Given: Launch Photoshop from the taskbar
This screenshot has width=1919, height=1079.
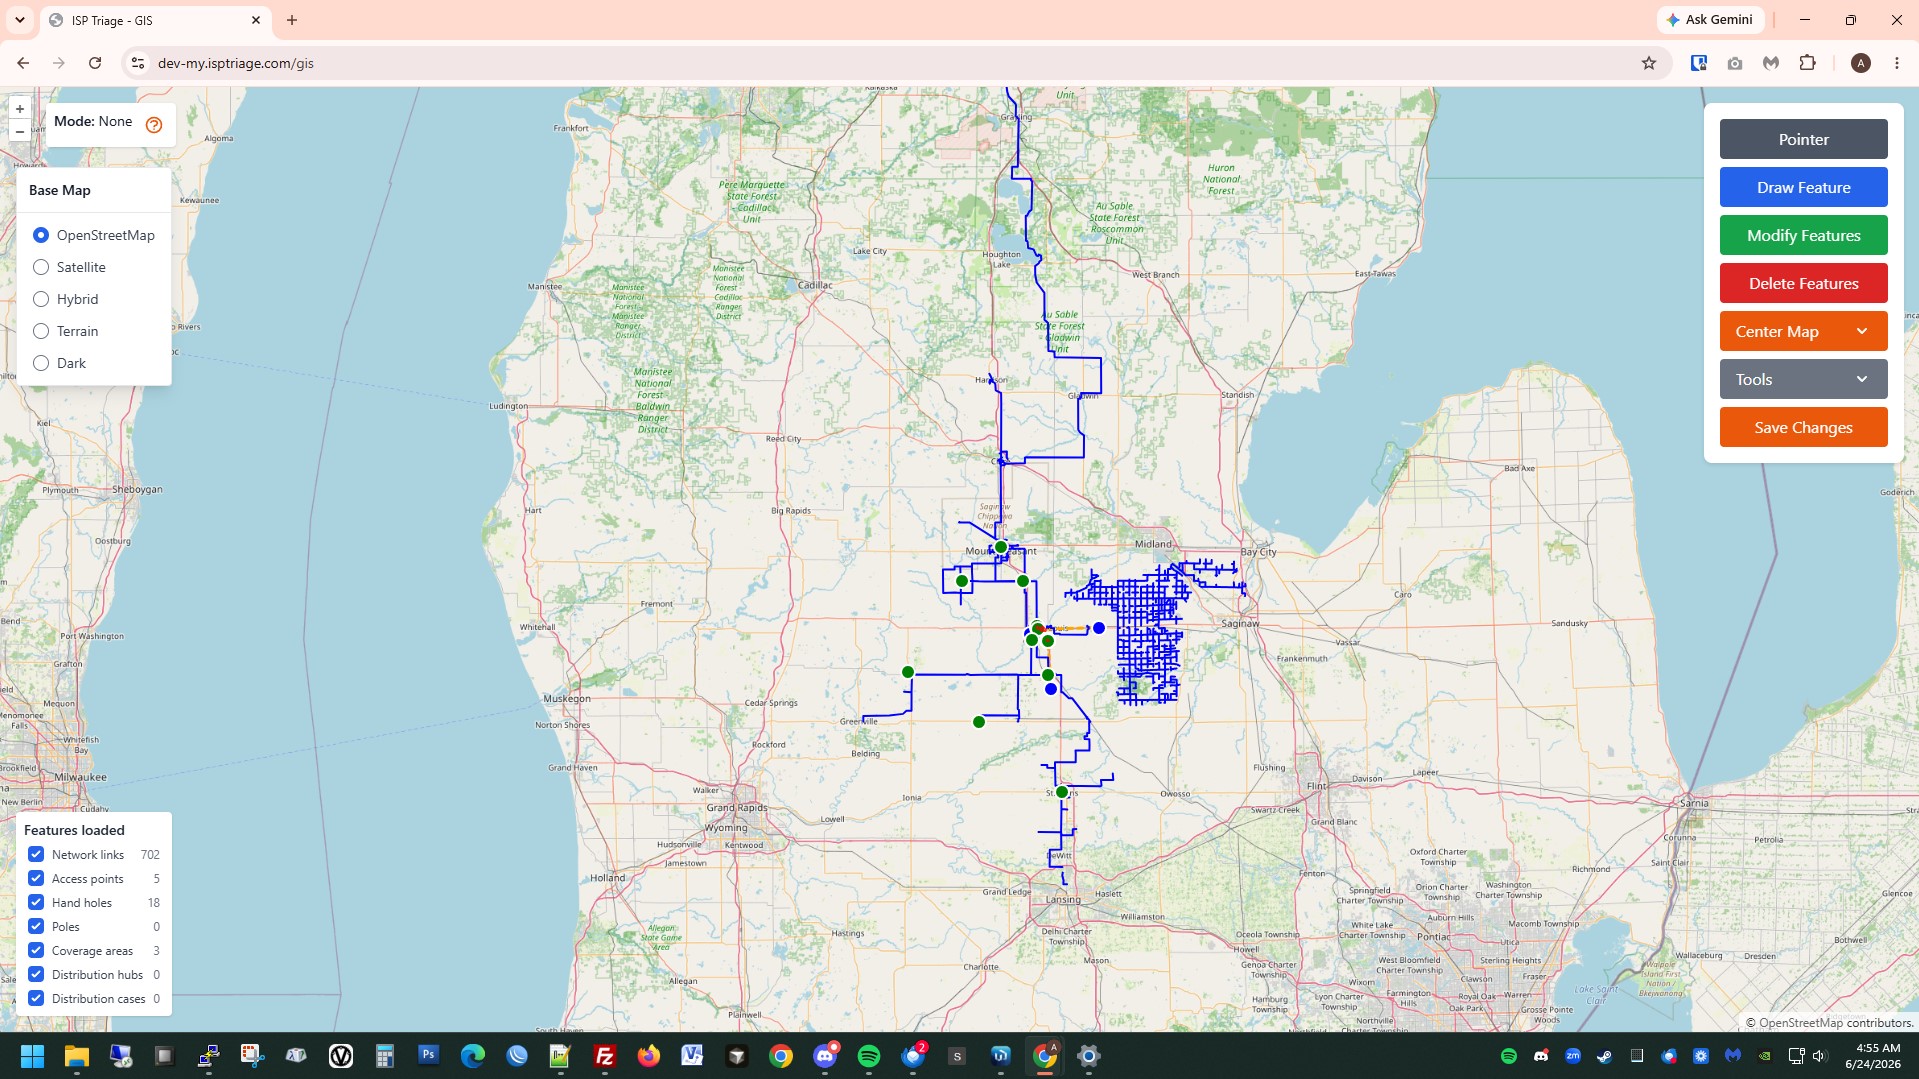Looking at the screenshot, I should tap(429, 1056).
